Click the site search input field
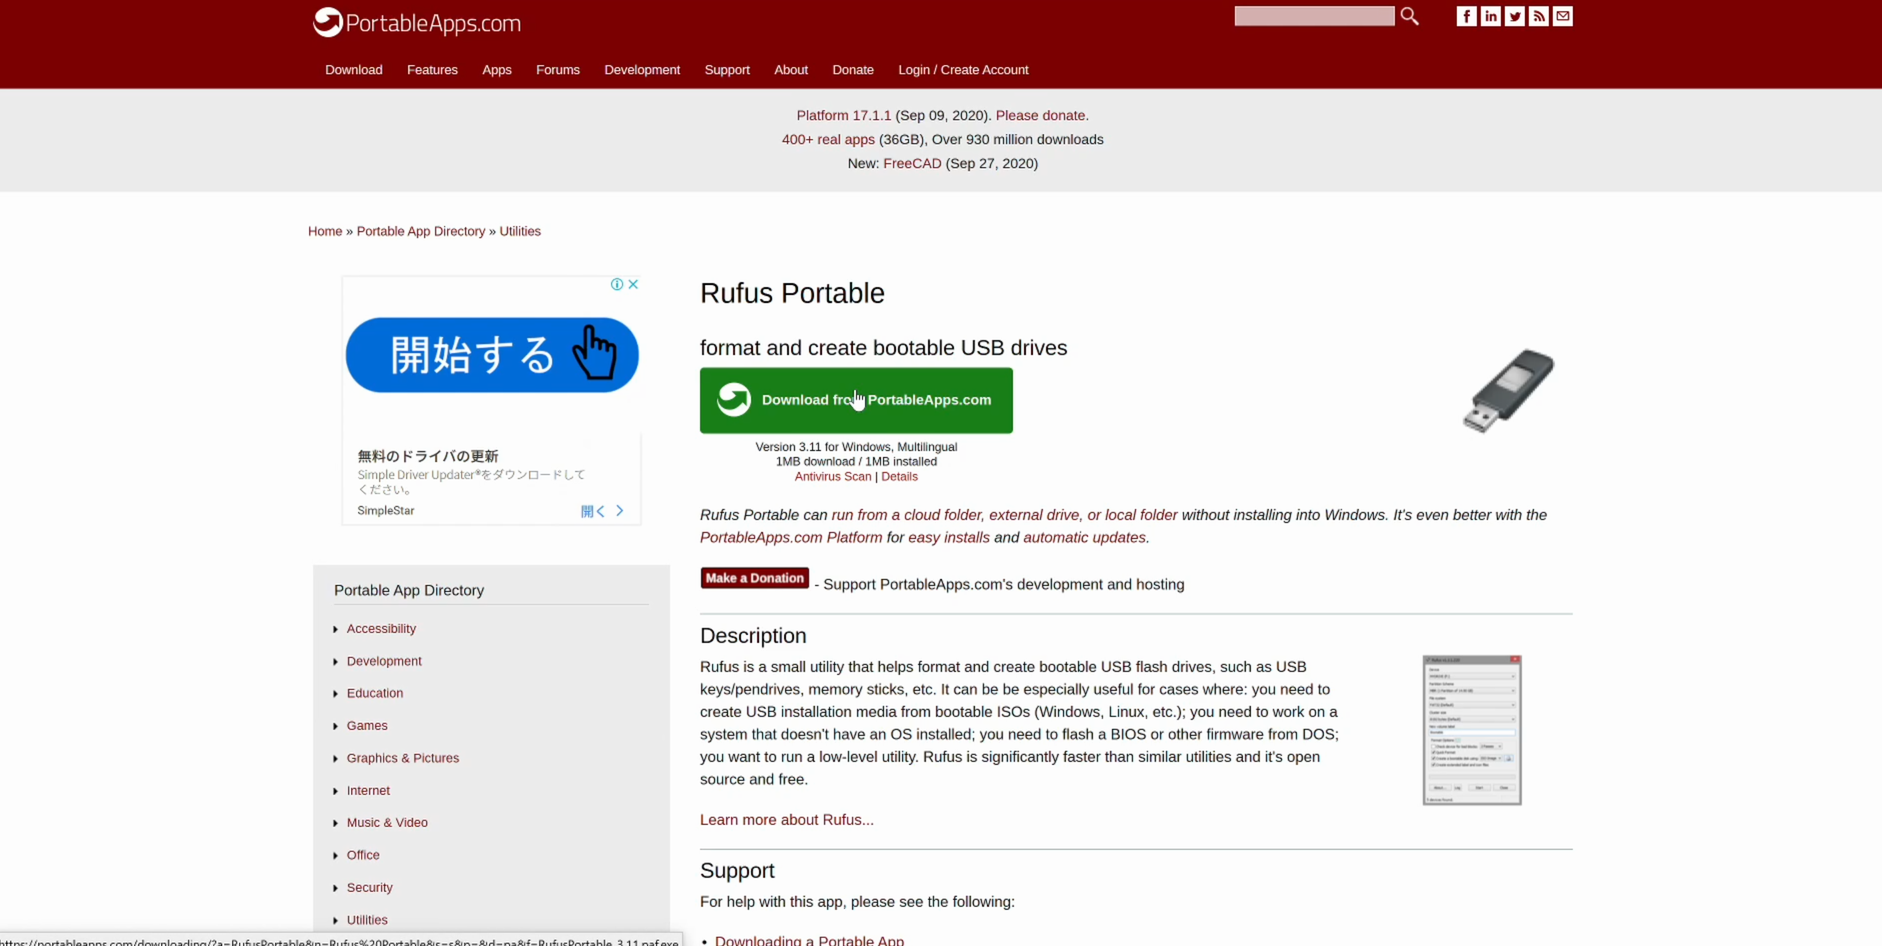This screenshot has height=946, width=1882. tap(1314, 16)
